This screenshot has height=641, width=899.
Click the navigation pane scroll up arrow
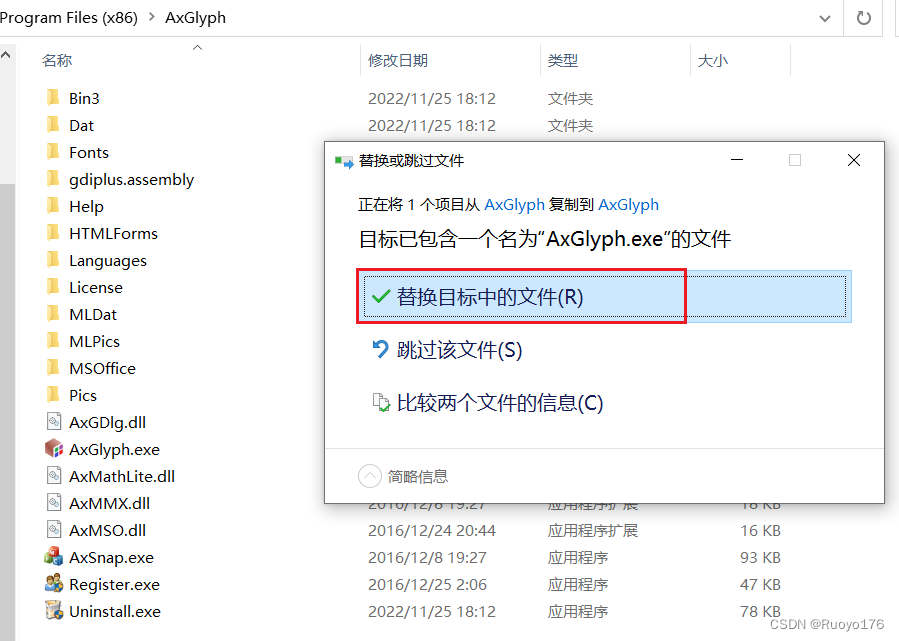[x=6, y=56]
